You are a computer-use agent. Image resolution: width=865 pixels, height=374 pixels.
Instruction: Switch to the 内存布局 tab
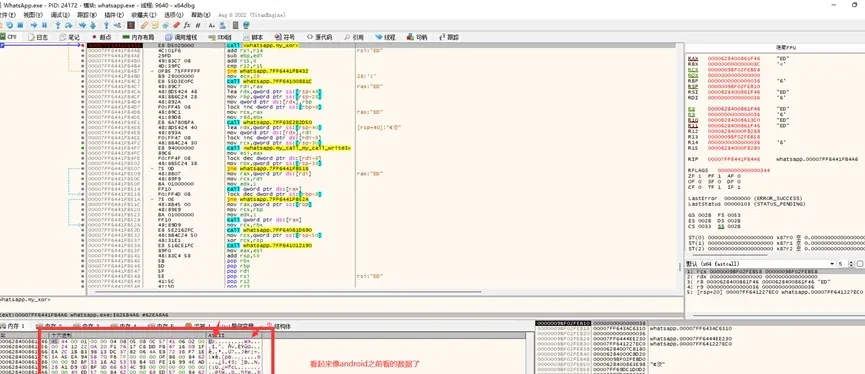click(x=138, y=37)
